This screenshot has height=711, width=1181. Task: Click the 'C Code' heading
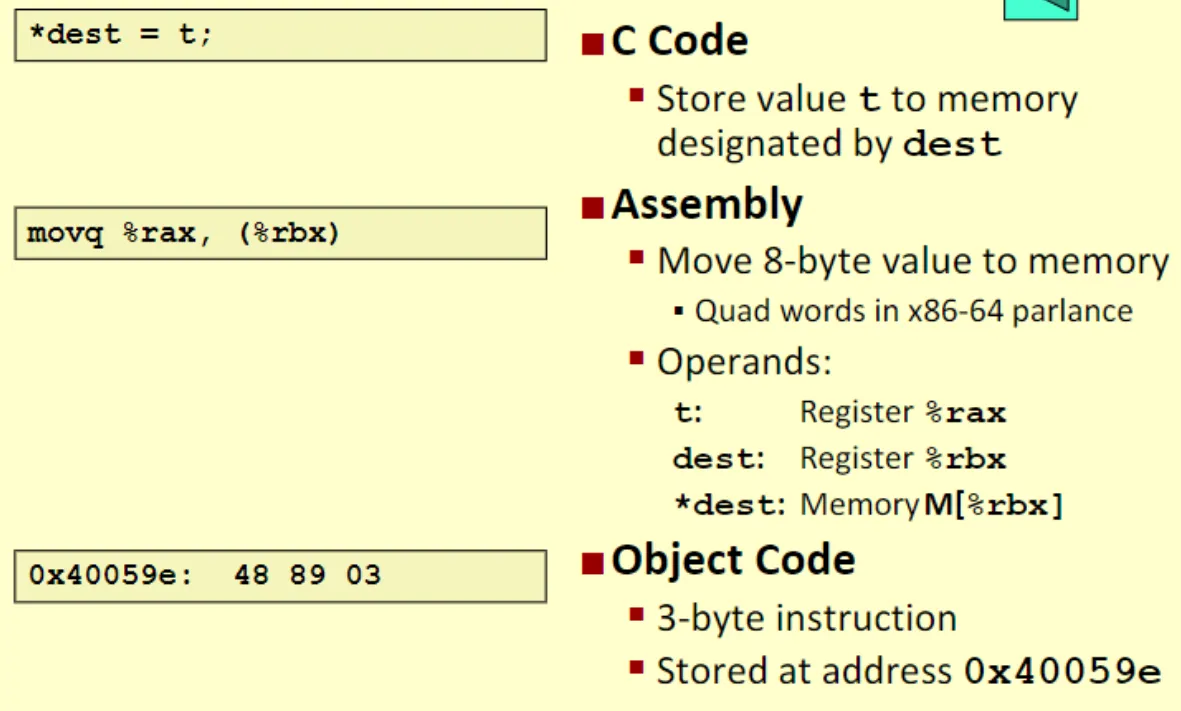tap(679, 41)
